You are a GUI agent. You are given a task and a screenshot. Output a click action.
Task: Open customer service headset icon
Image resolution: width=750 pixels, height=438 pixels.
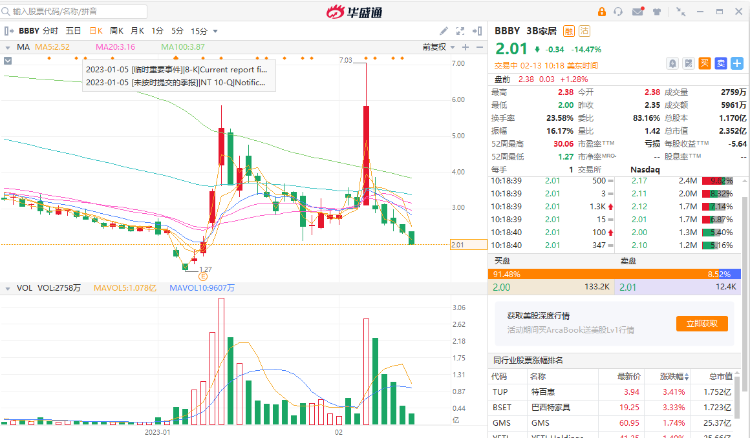(x=618, y=11)
